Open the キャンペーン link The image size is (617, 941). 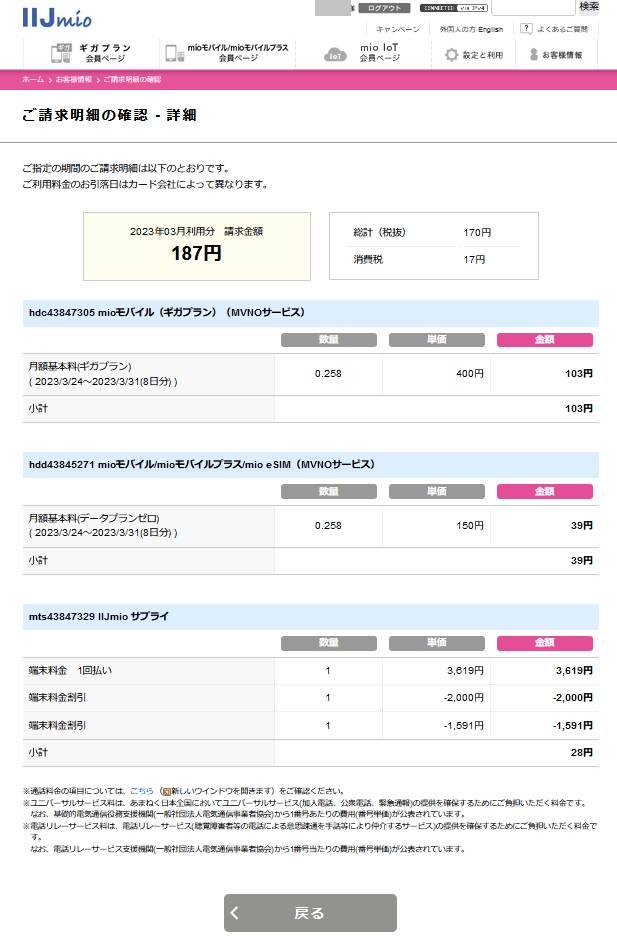pyautogui.click(x=397, y=30)
